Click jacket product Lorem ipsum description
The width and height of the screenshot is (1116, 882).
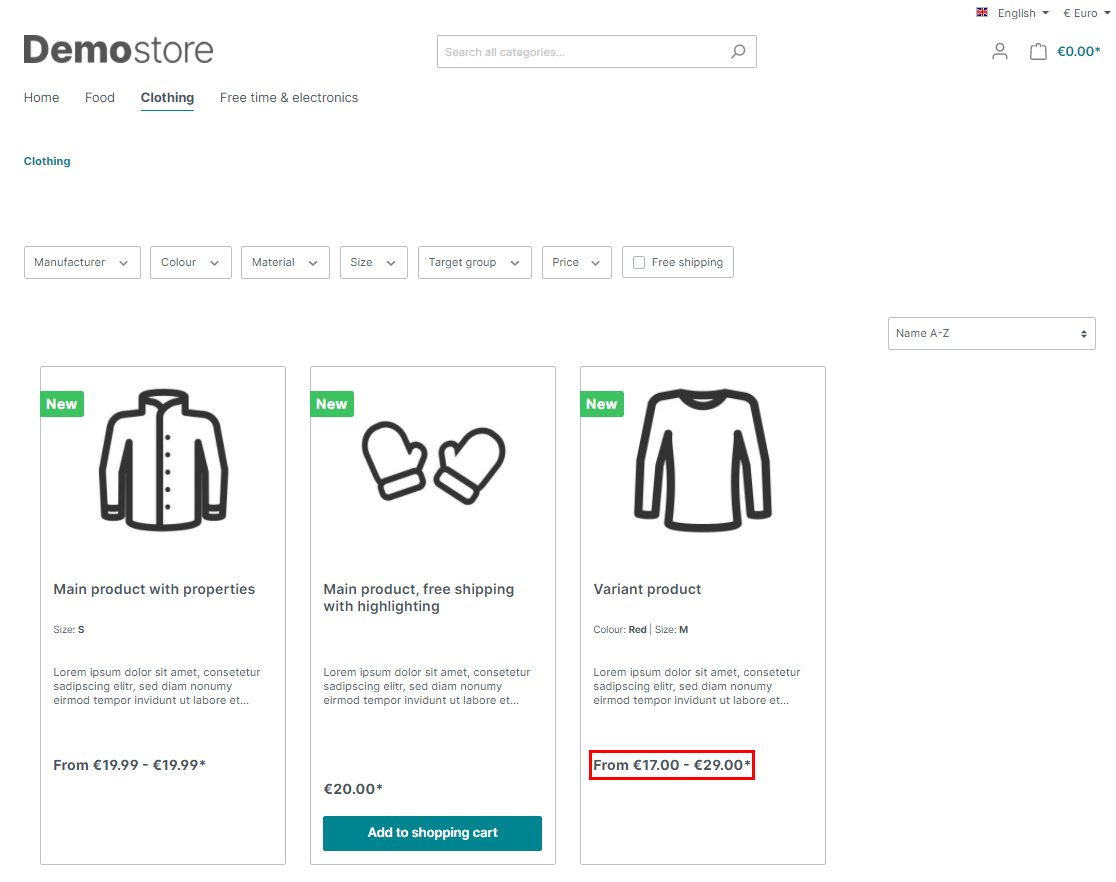pos(157,686)
